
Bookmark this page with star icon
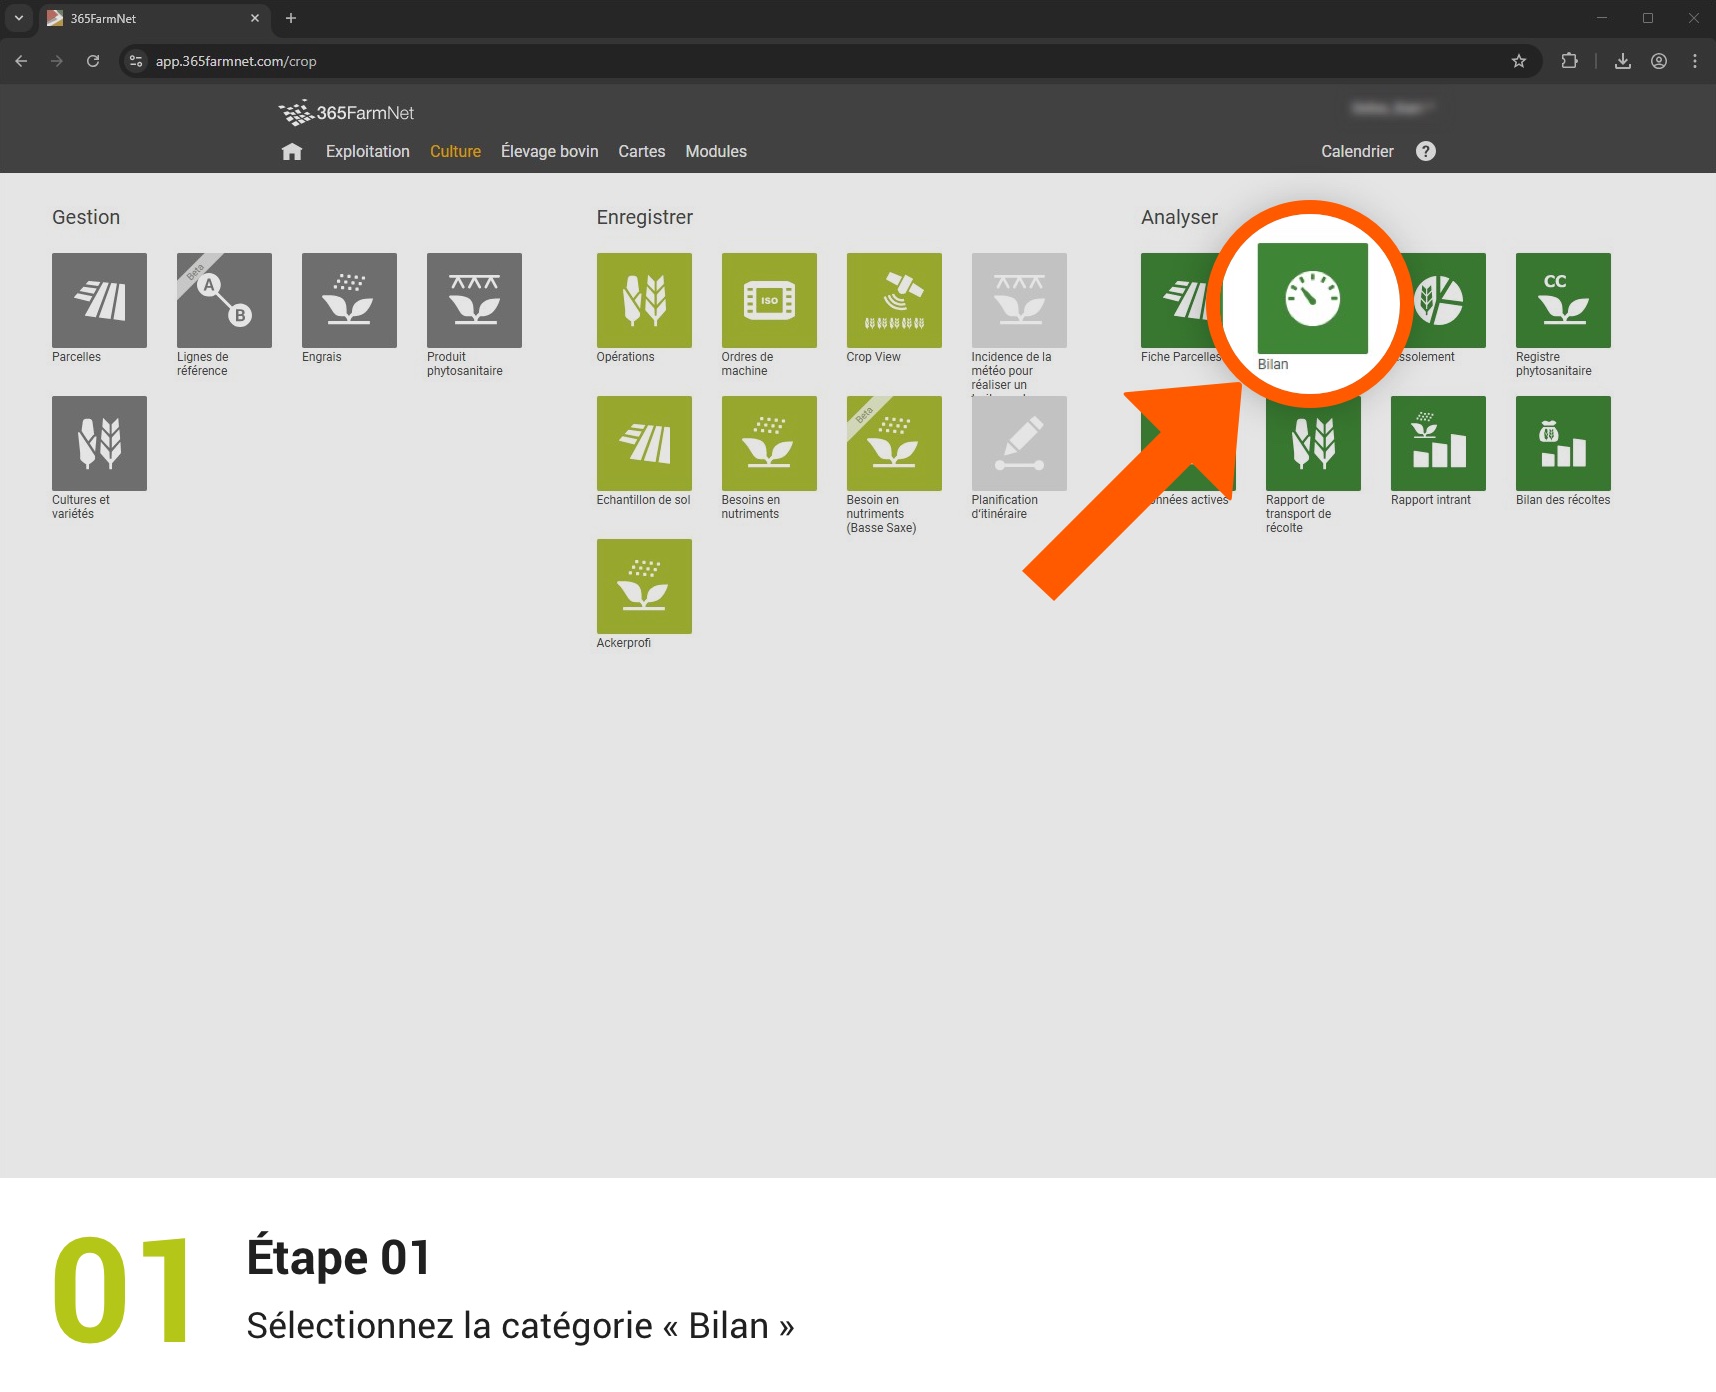point(1518,61)
